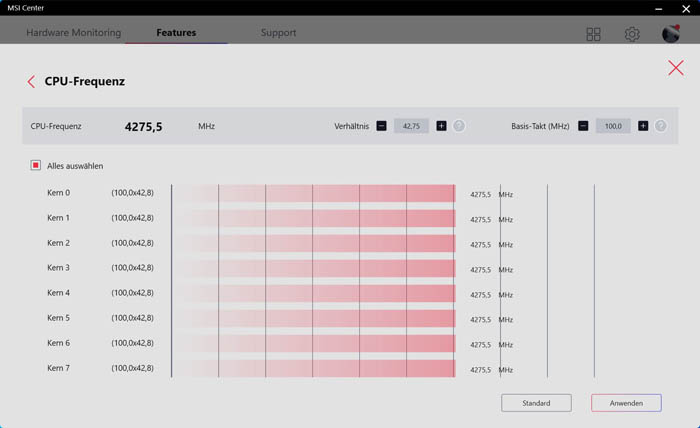700x428 pixels.
Task: Click the Basis-Takt value field 100,0
Action: tap(613, 126)
